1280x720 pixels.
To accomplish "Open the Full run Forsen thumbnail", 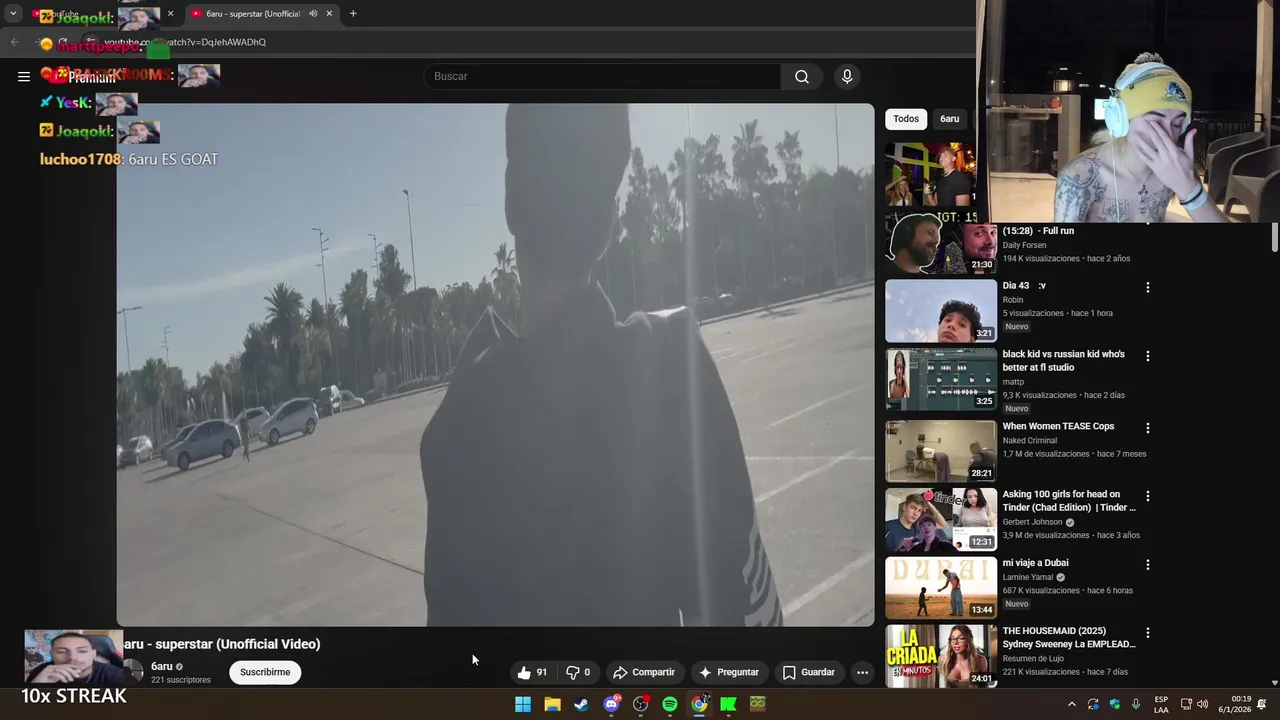I will click(x=941, y=243).
